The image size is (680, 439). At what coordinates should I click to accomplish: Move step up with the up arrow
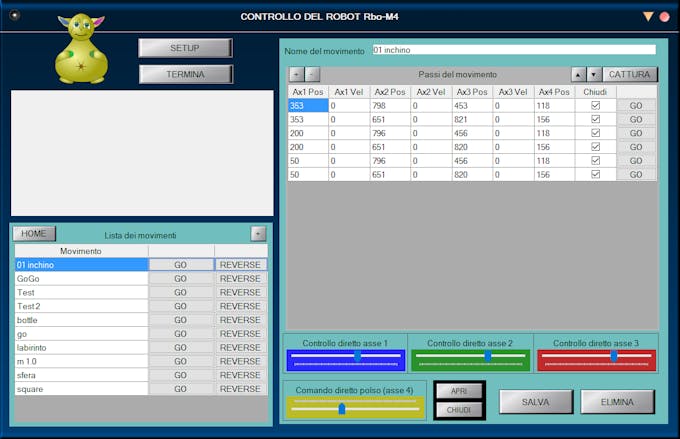coord(578,75)
